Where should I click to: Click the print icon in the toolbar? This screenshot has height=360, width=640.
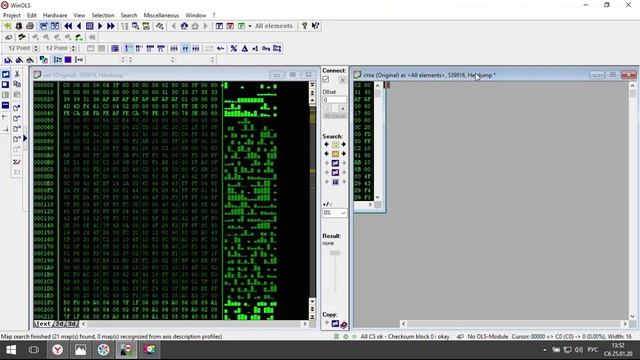click(x=30, y=26)
